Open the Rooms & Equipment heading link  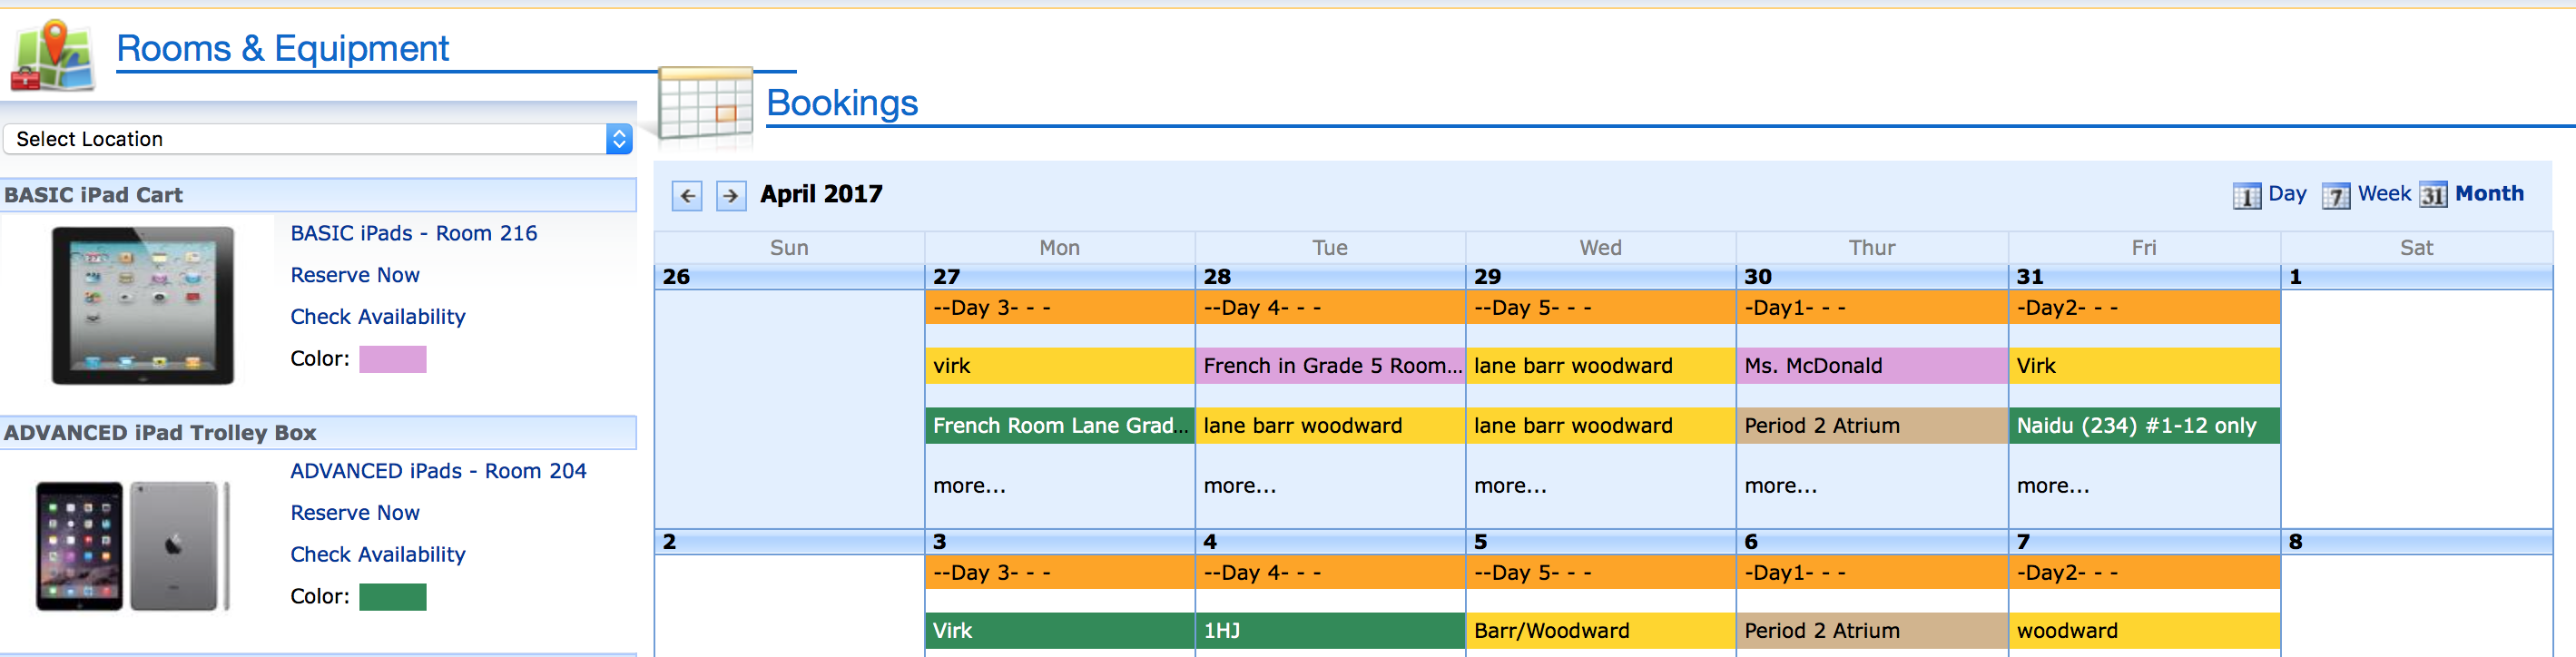pos(283,49)
